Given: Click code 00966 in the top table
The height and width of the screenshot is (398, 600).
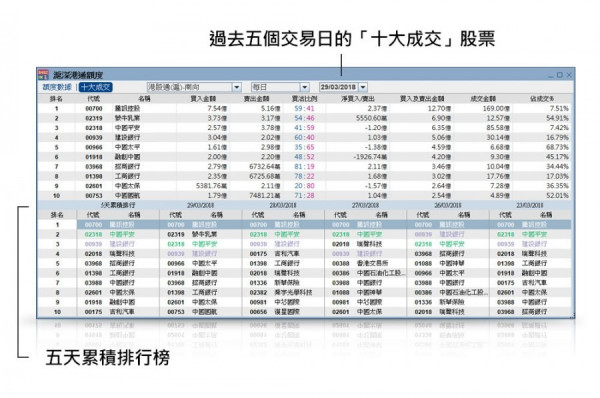Looking at the screenshot, I should click(x=94, y=147).
